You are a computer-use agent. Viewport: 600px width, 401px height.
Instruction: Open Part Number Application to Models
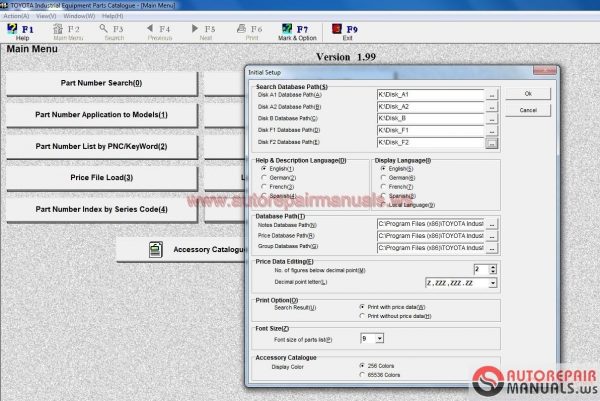click(x=101, y=115)
